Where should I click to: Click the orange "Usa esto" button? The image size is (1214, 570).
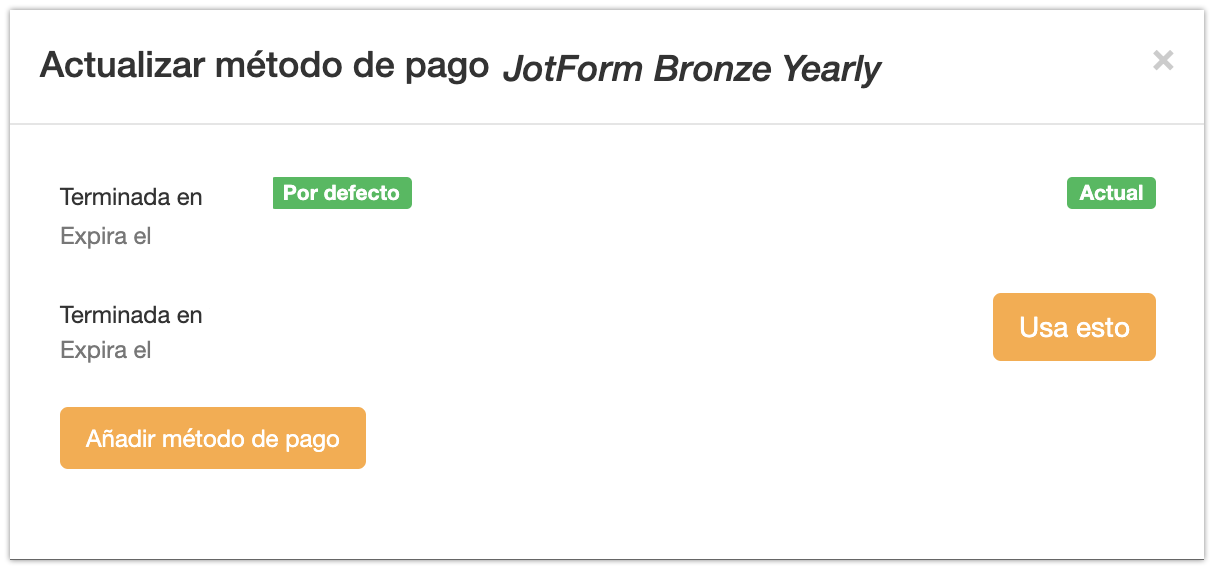[1074, 327]
